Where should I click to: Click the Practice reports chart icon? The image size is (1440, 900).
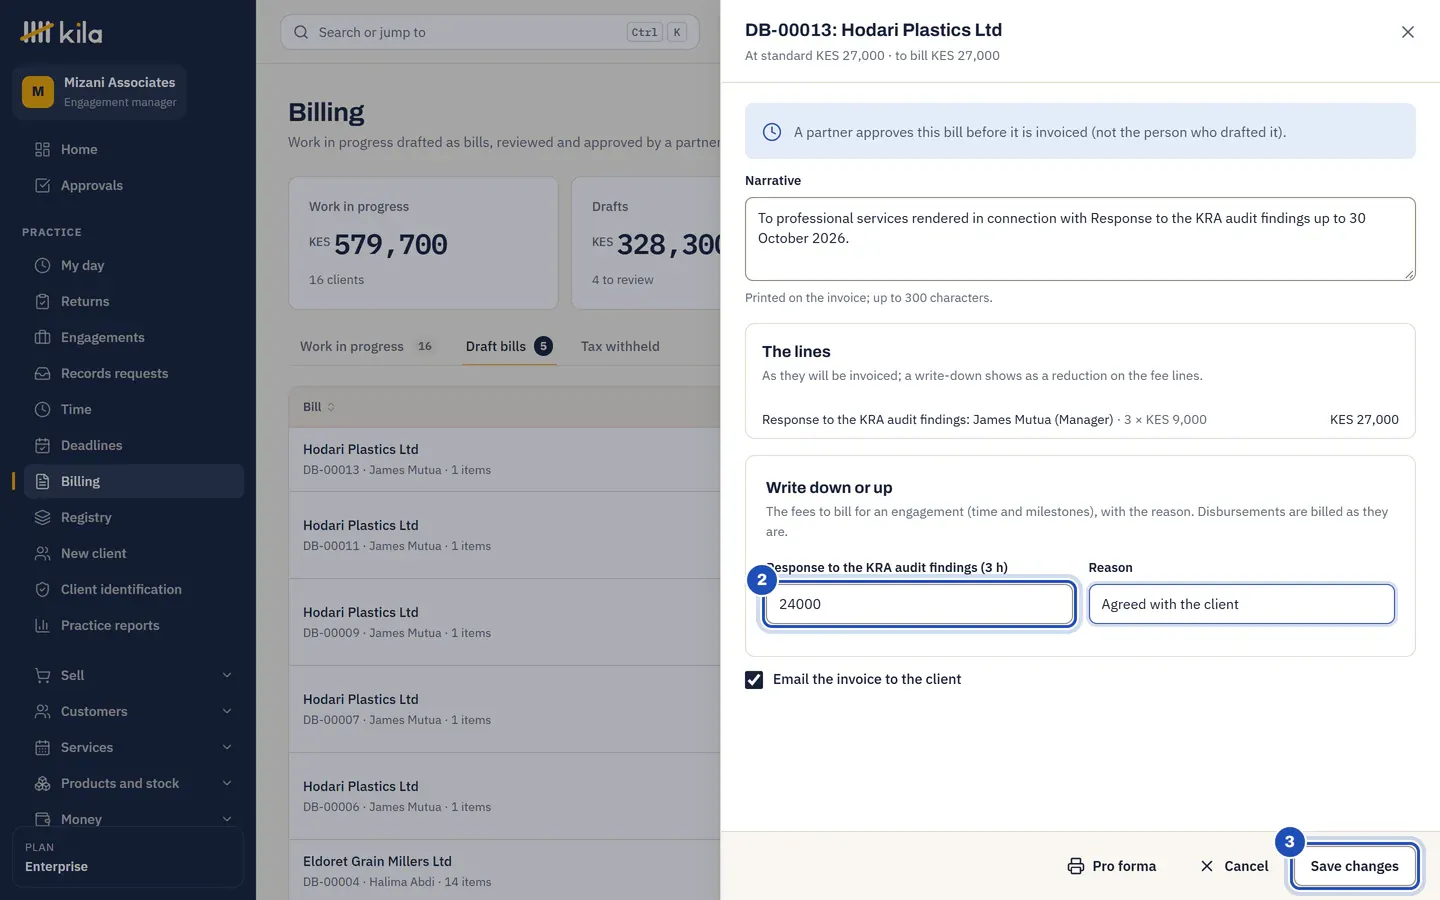(42, 625)
